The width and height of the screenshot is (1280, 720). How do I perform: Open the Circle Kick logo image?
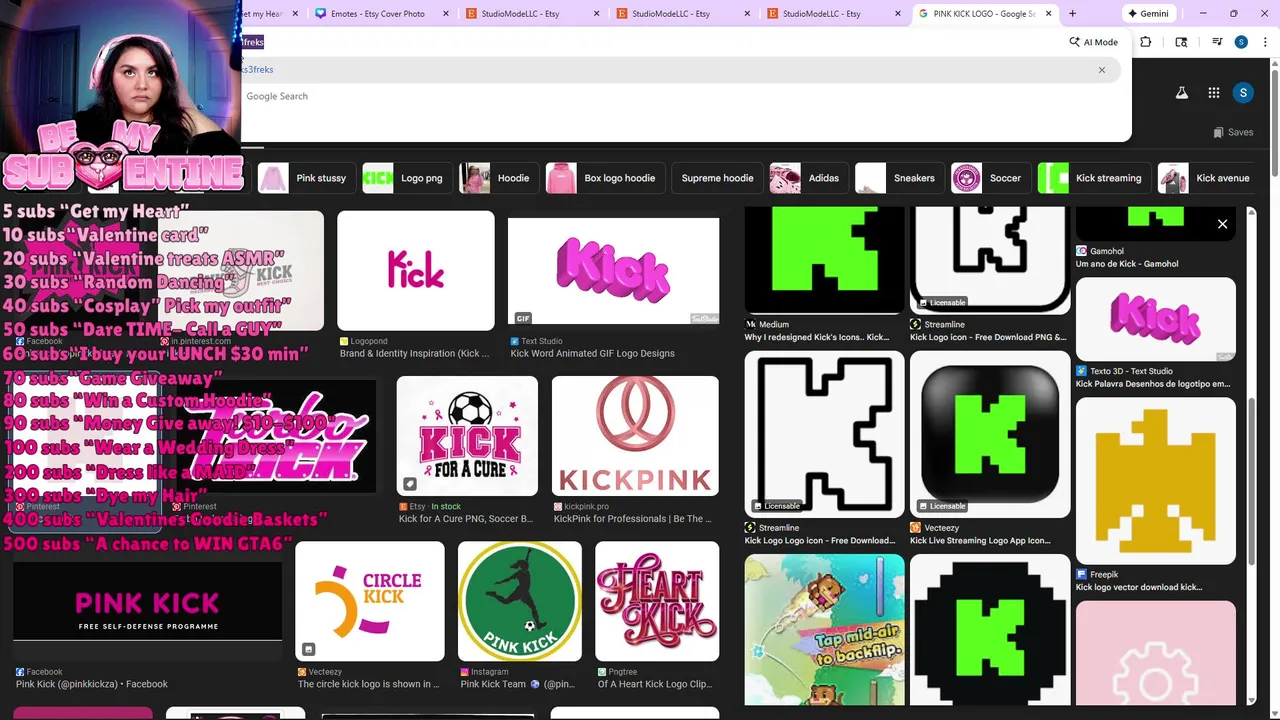tap(370, 601)
